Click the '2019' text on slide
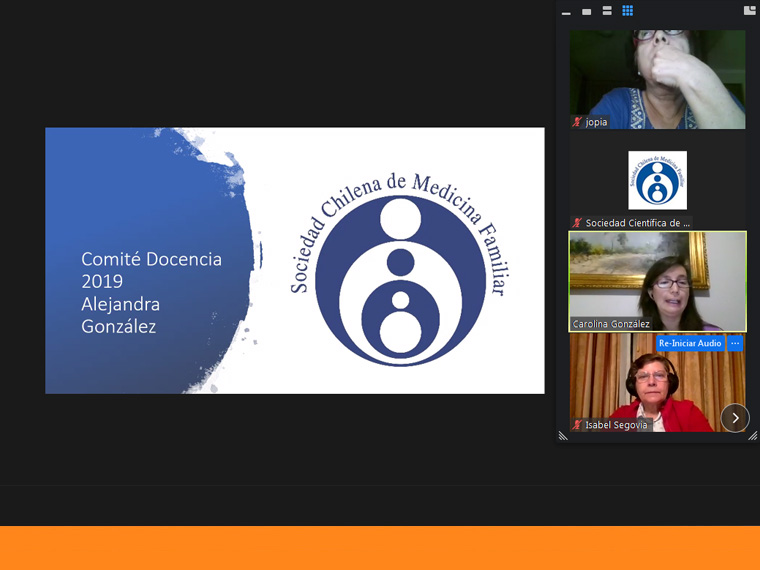Image resolution: width=760 pixels, height=570 pixels. point(102,282)
